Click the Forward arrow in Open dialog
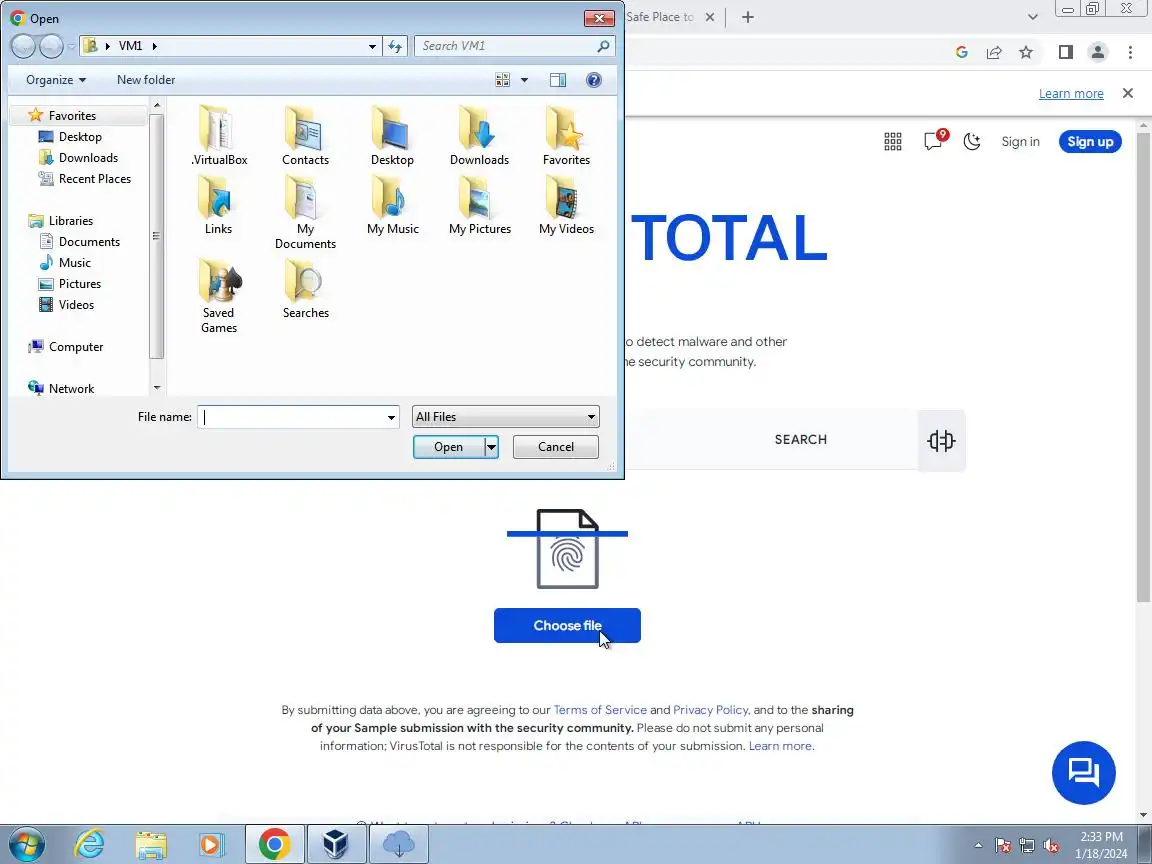 click(x=51, y=46)
